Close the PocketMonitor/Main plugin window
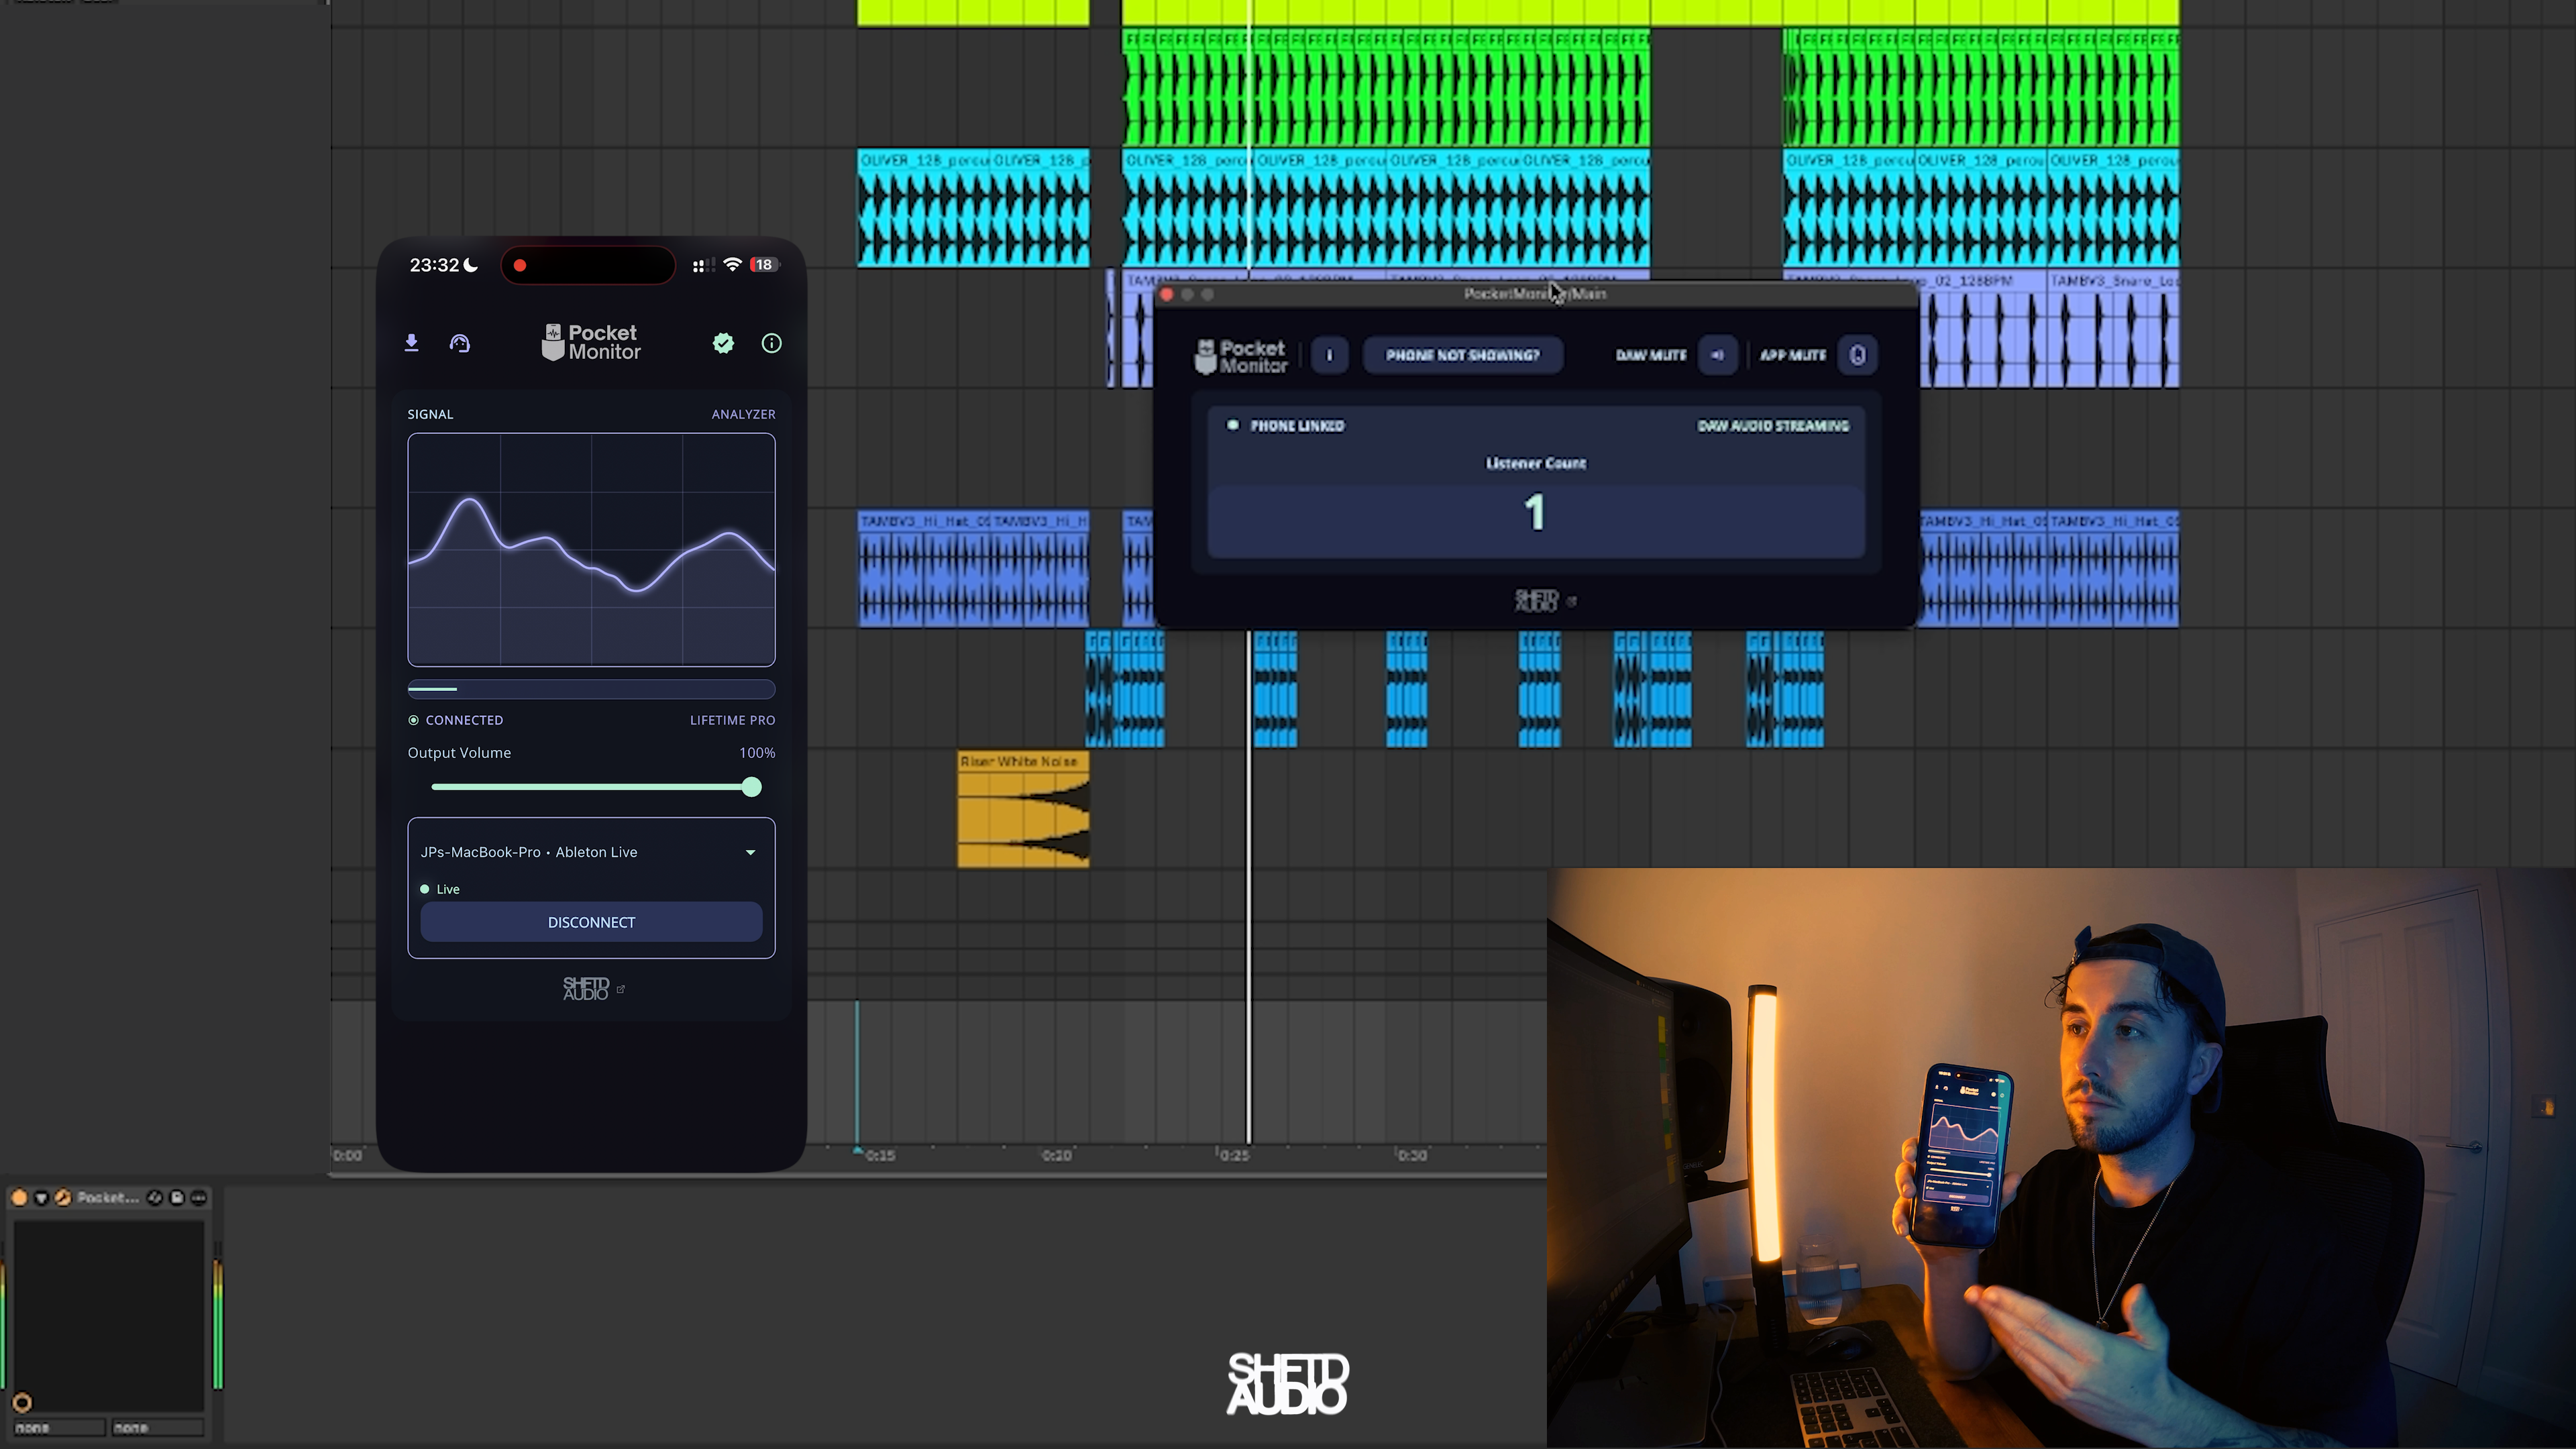This screenshot has width=2576, height=1449. click(x=1166, y=294)
